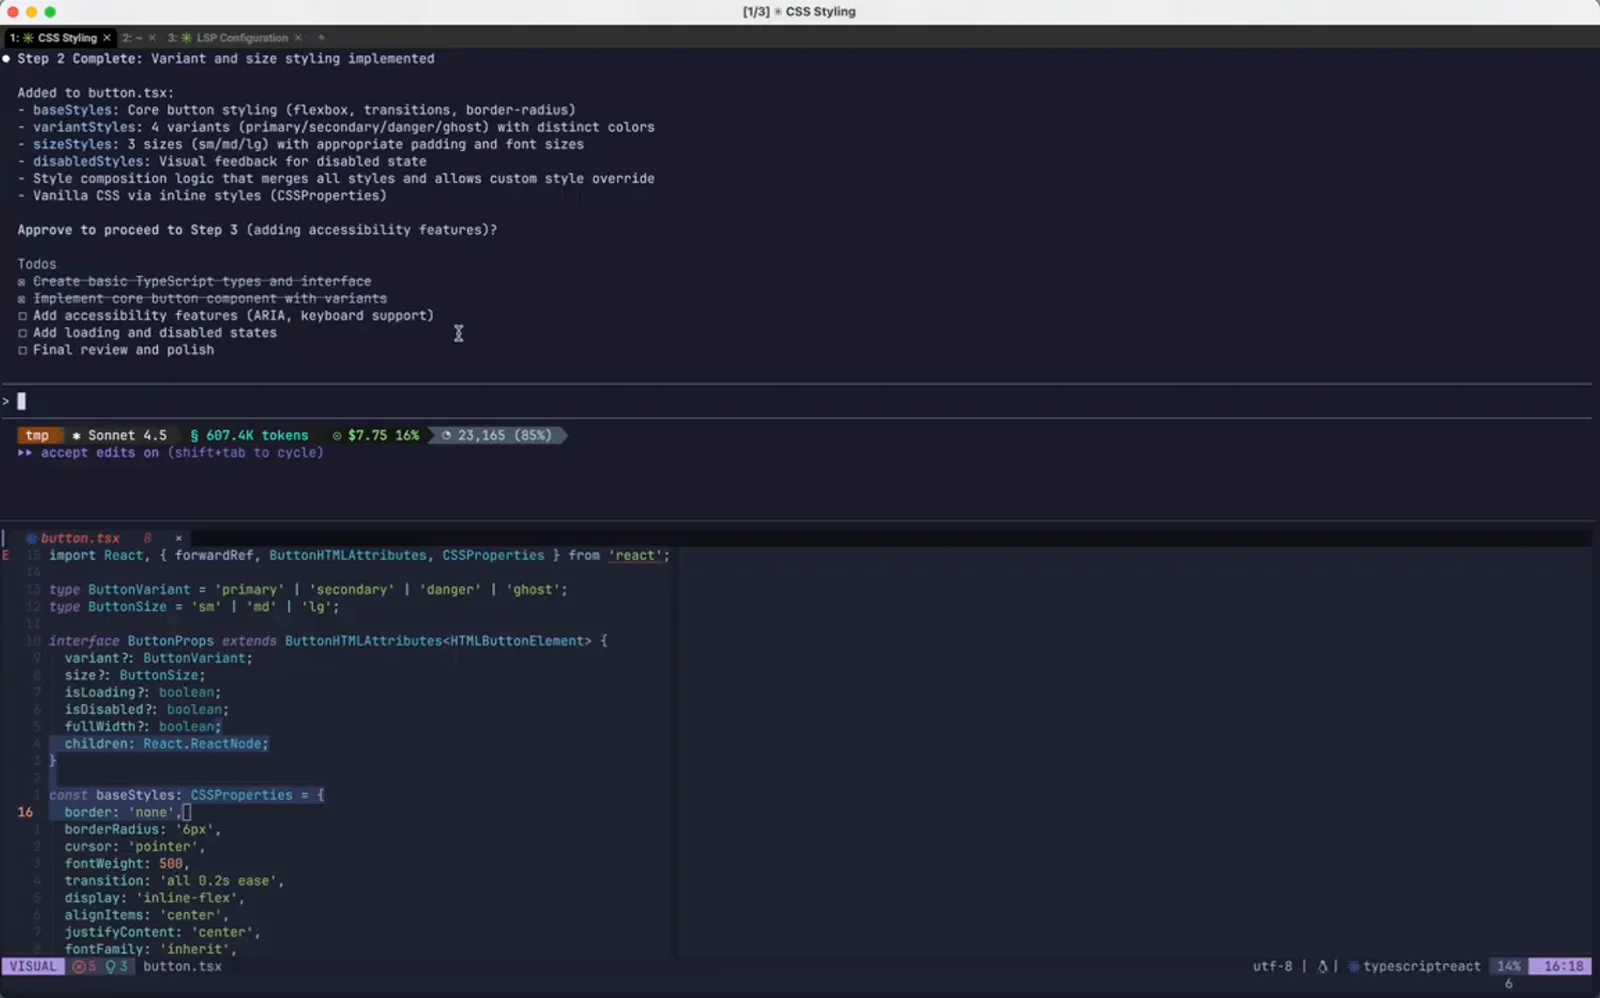Switch to the CSS Styling tab
Image resolution: width=1600 pixels, height=998 pixels.
coord(60,38)
